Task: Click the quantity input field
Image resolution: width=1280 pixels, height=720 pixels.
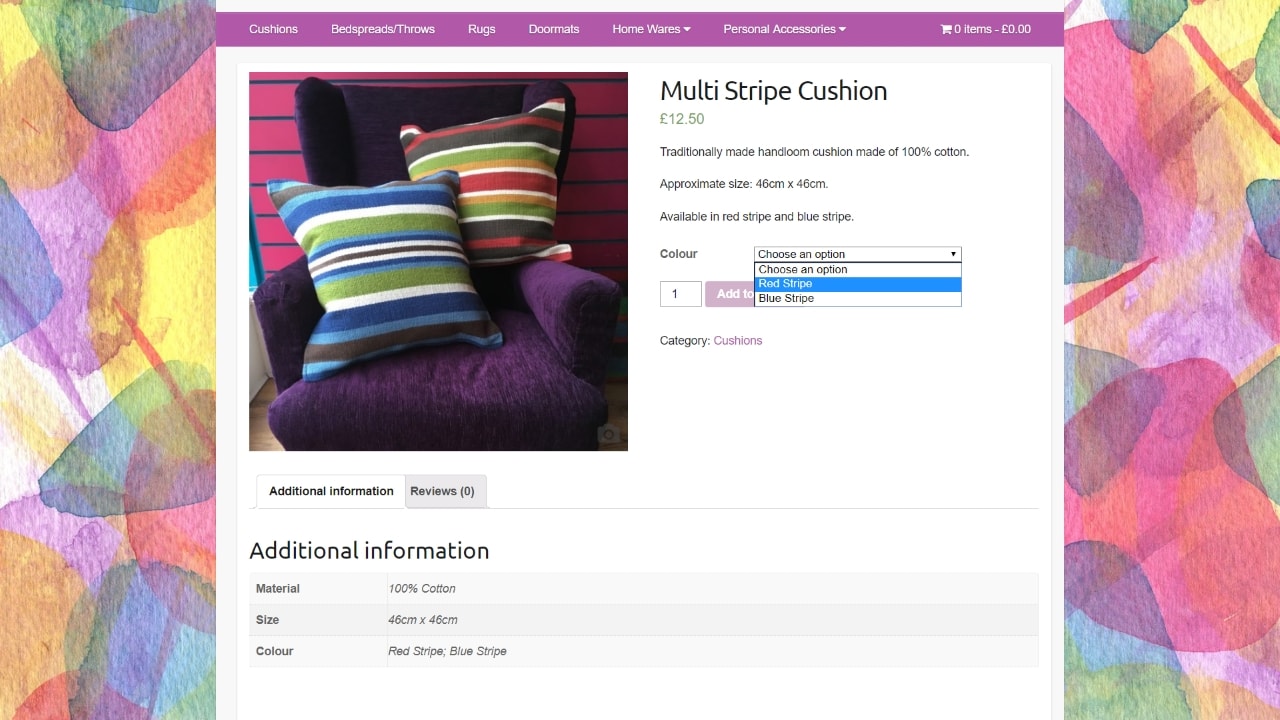Action: click(x=680, y=293)
